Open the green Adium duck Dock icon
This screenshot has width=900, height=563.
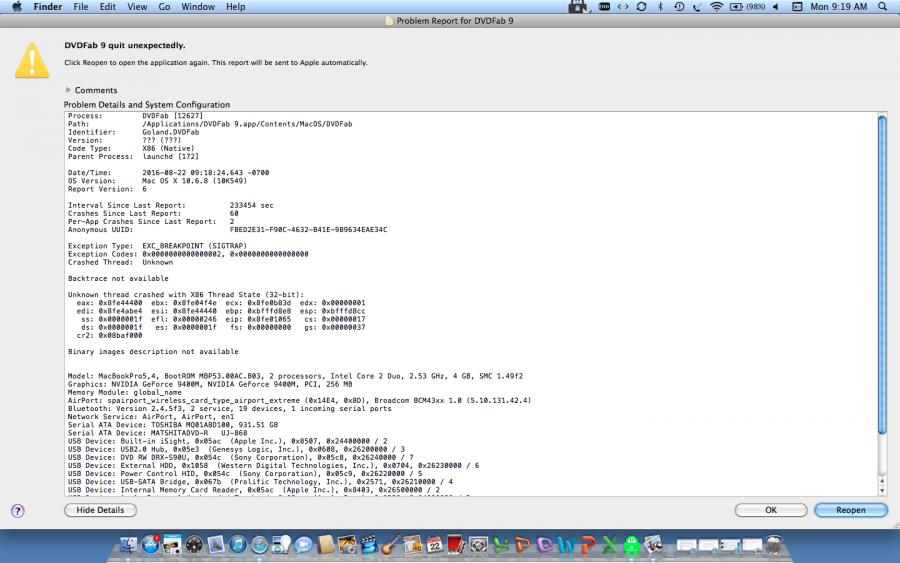(x=631, y=545)
